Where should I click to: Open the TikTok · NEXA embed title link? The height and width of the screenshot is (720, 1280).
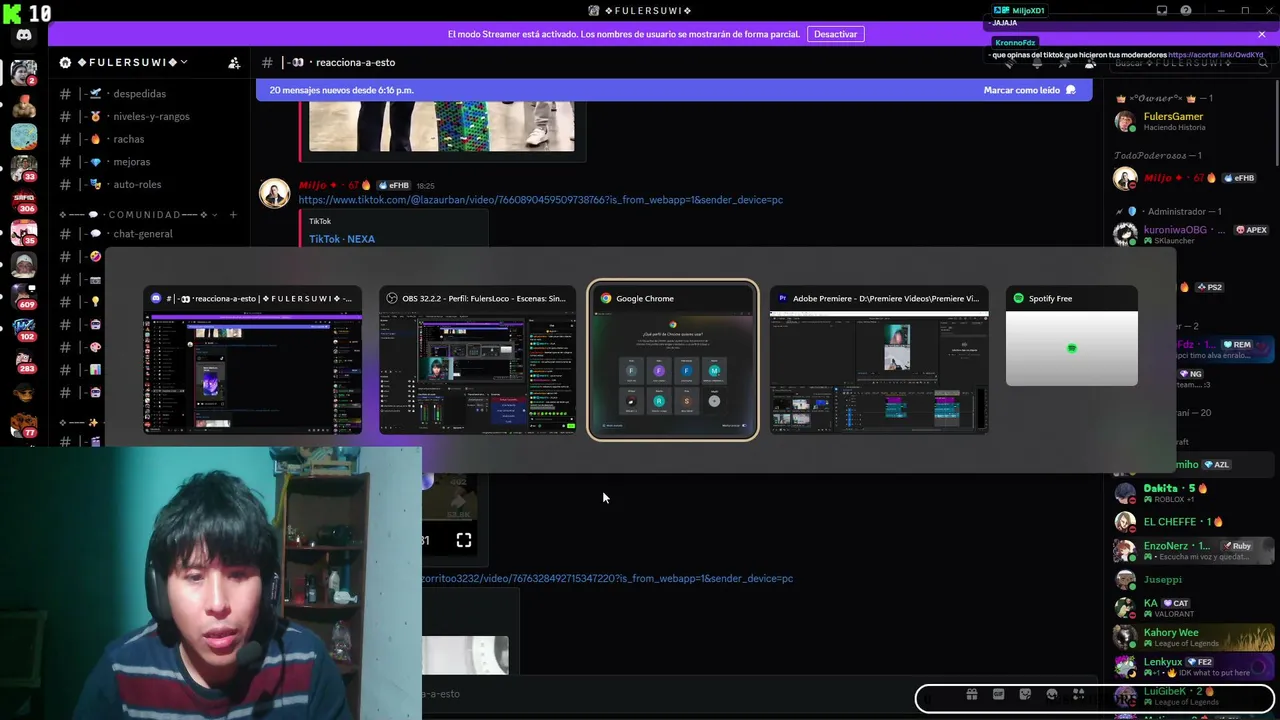(342, 239)
